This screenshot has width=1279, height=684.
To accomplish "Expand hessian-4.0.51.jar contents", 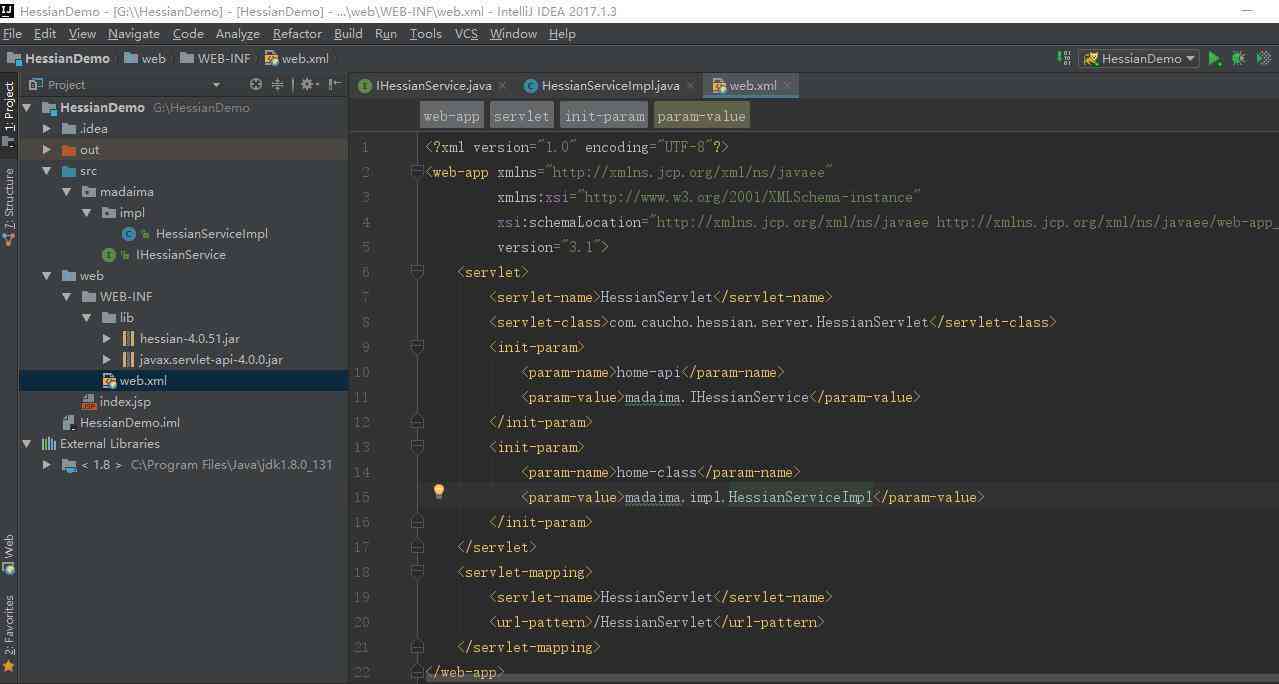I will (107, 338).
